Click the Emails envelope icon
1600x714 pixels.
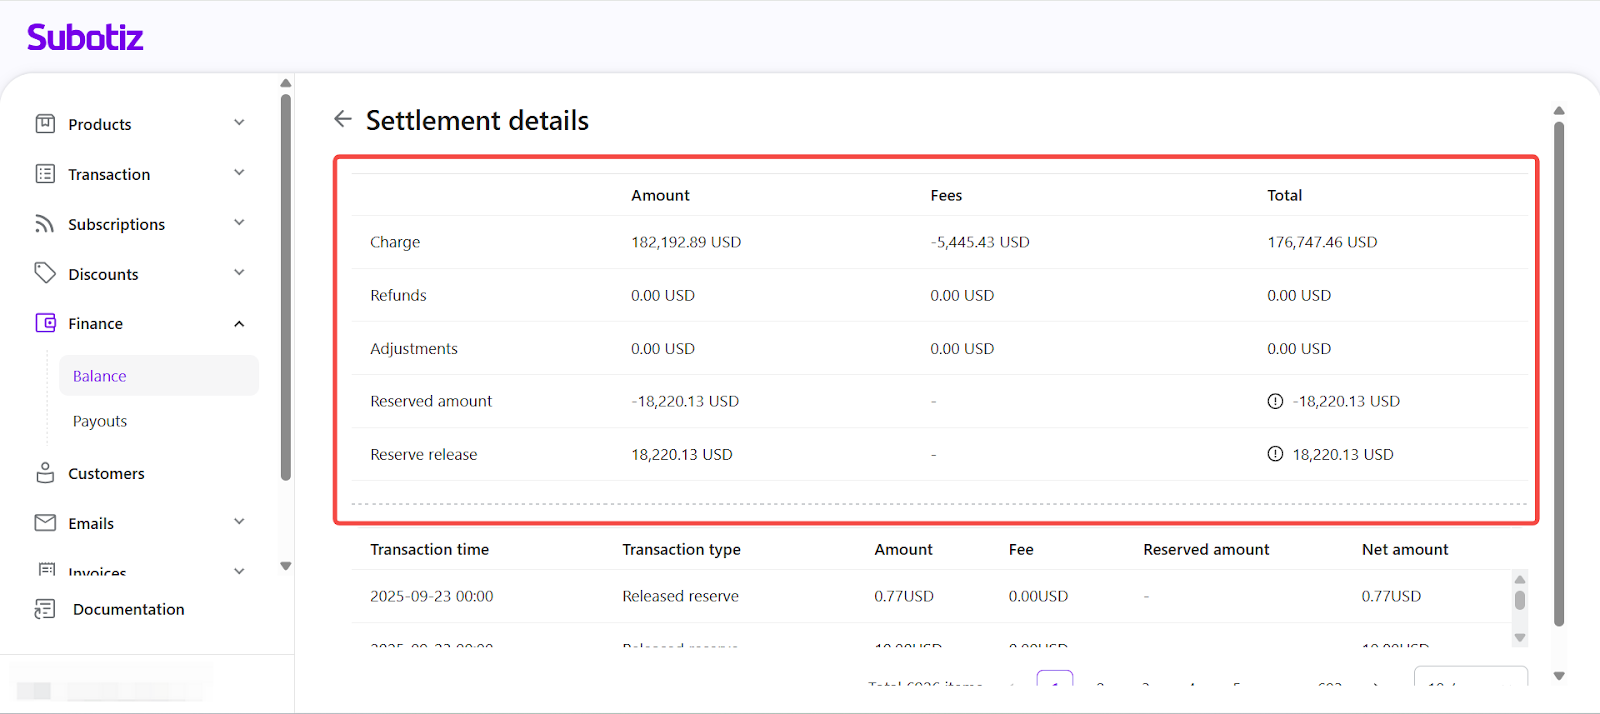pyautogui.click(x=45, y=523)
